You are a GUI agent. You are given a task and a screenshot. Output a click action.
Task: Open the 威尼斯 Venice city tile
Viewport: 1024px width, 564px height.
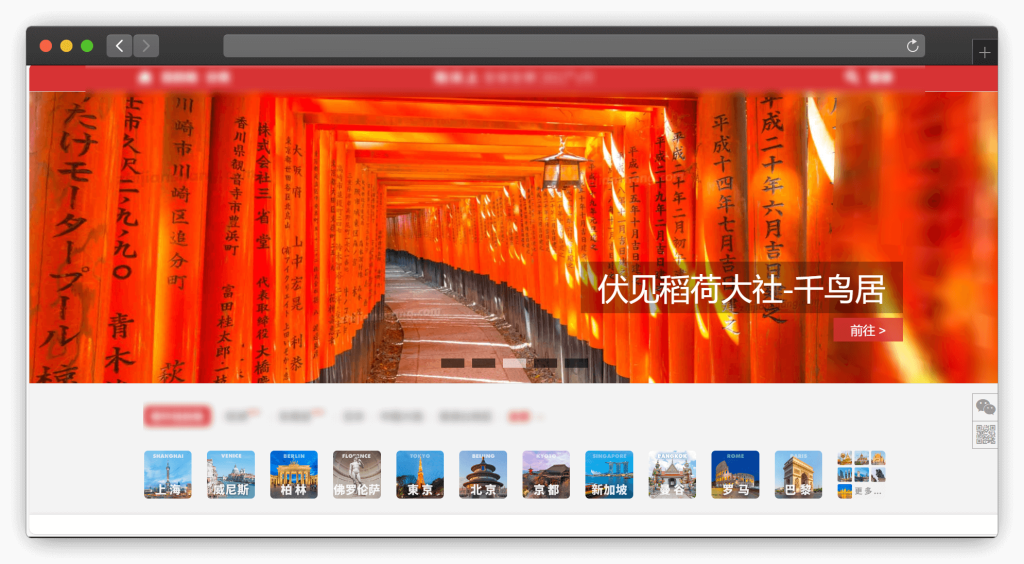point(231,475)
